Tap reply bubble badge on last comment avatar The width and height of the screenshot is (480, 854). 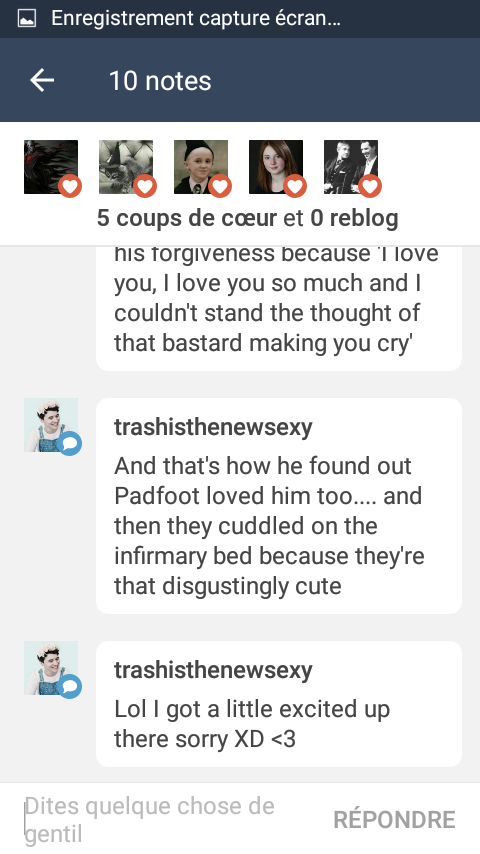tap(70, 686)
